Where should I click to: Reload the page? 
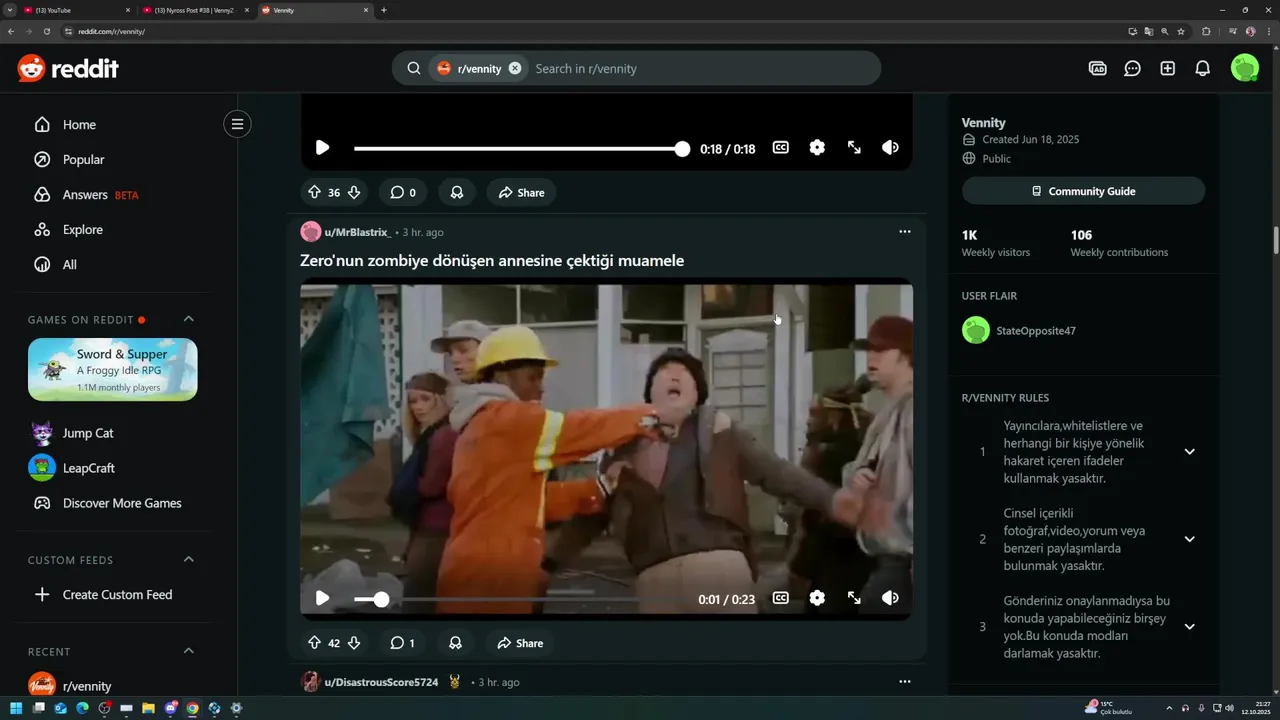click(x=46, y=31)
